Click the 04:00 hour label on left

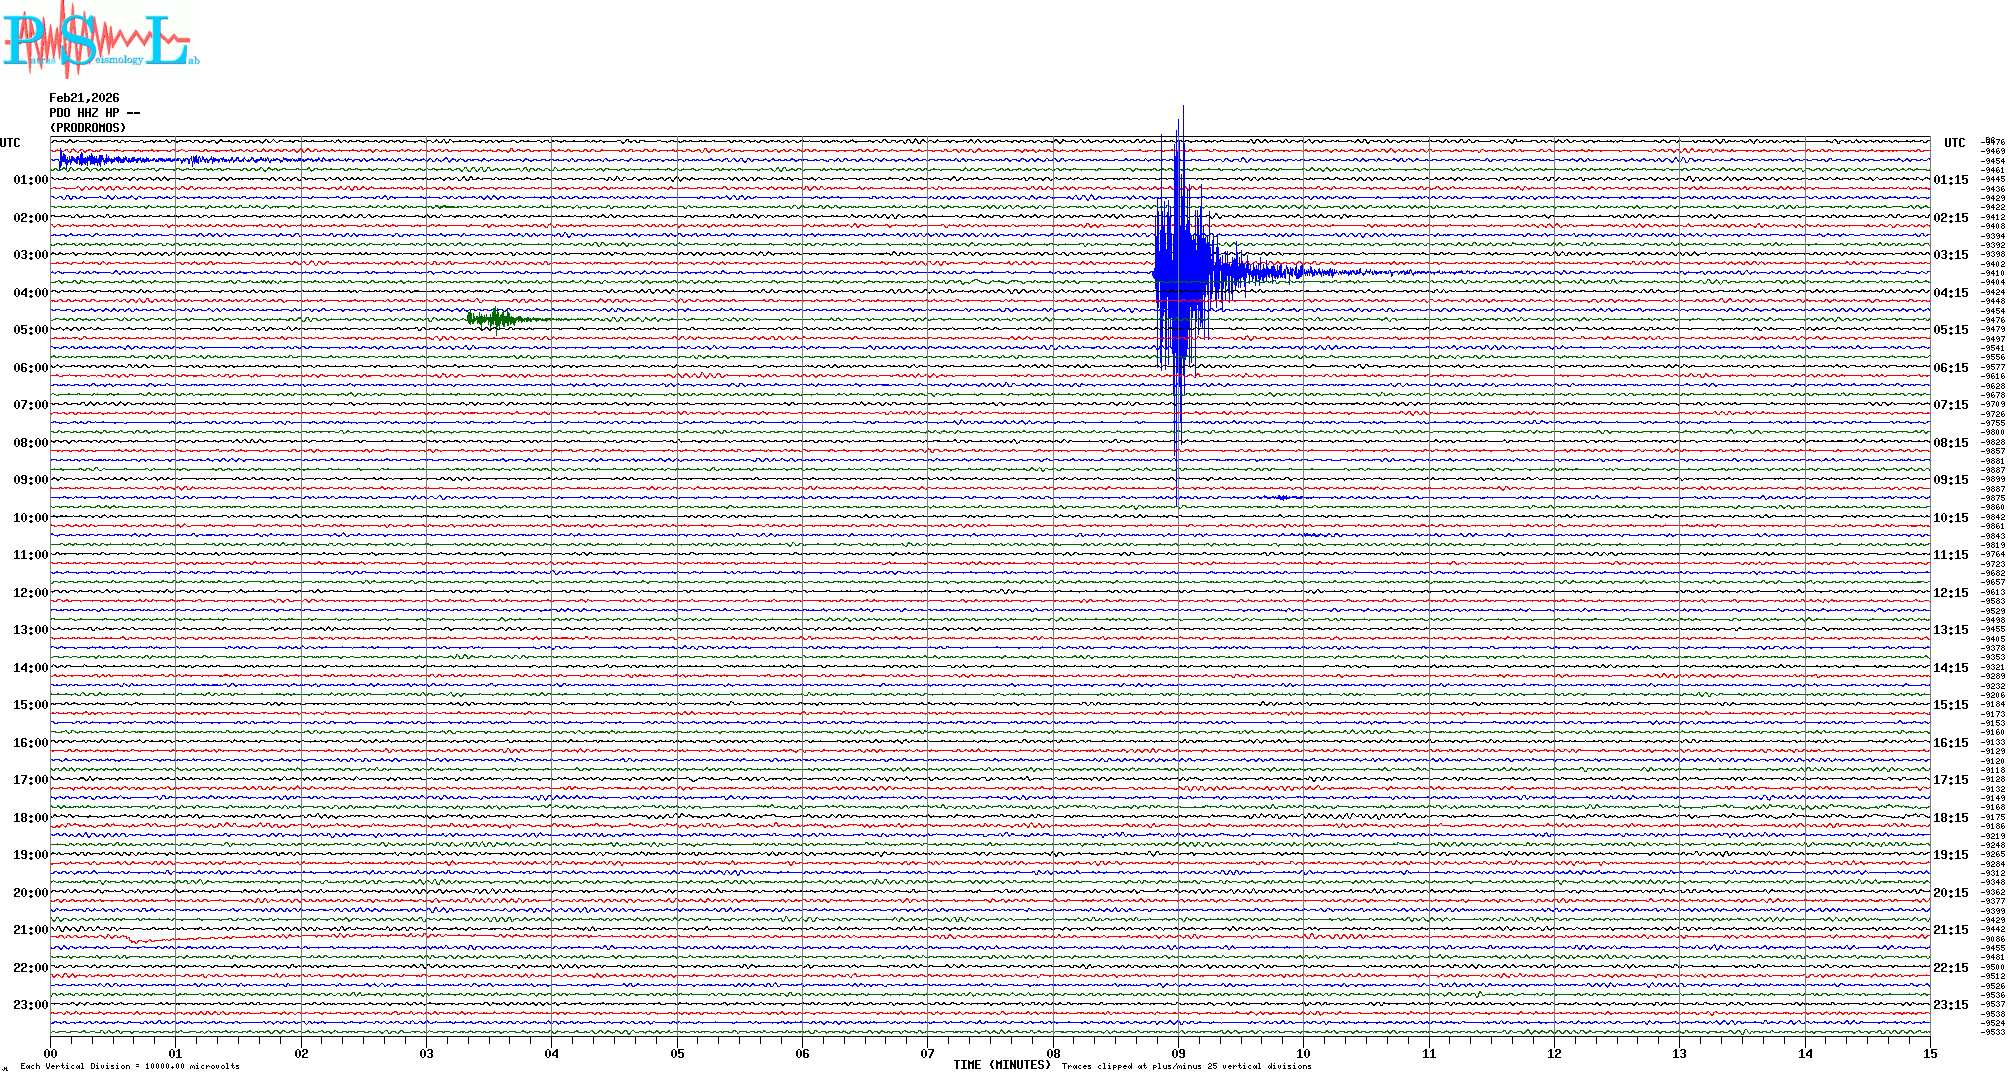point(30,293)
